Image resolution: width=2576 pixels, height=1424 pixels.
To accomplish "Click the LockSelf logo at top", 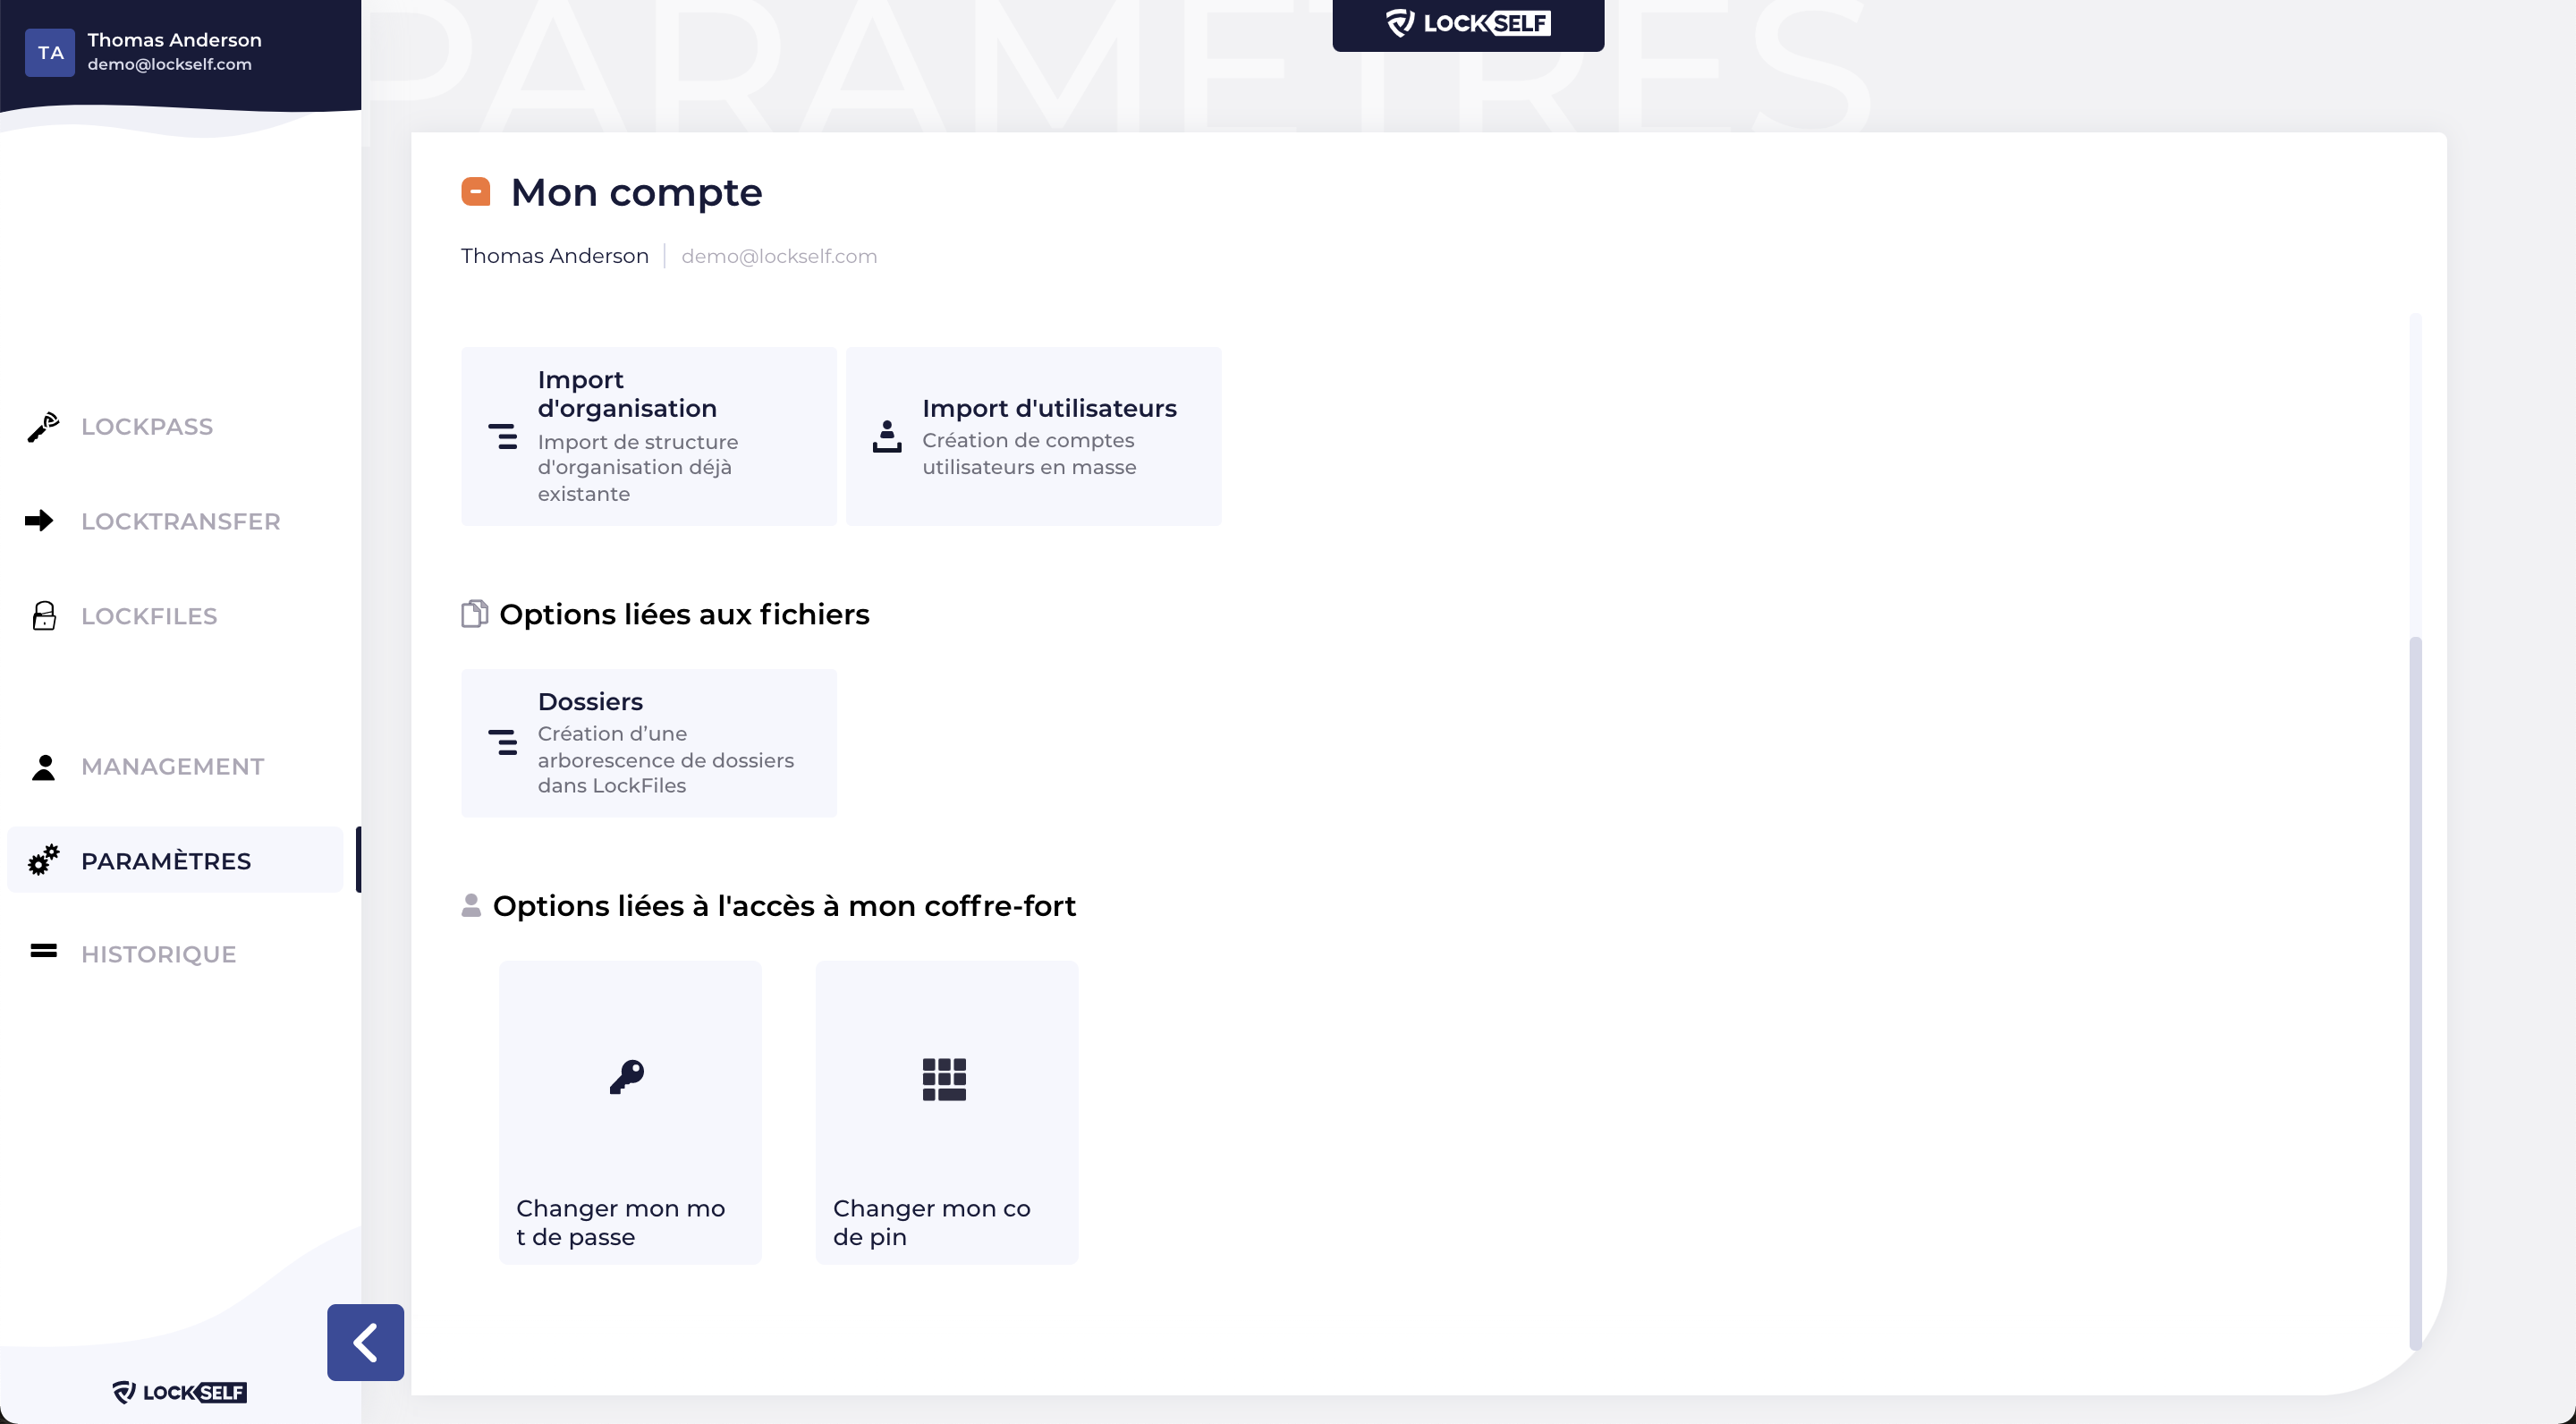I will click(x=1468, y=23).
